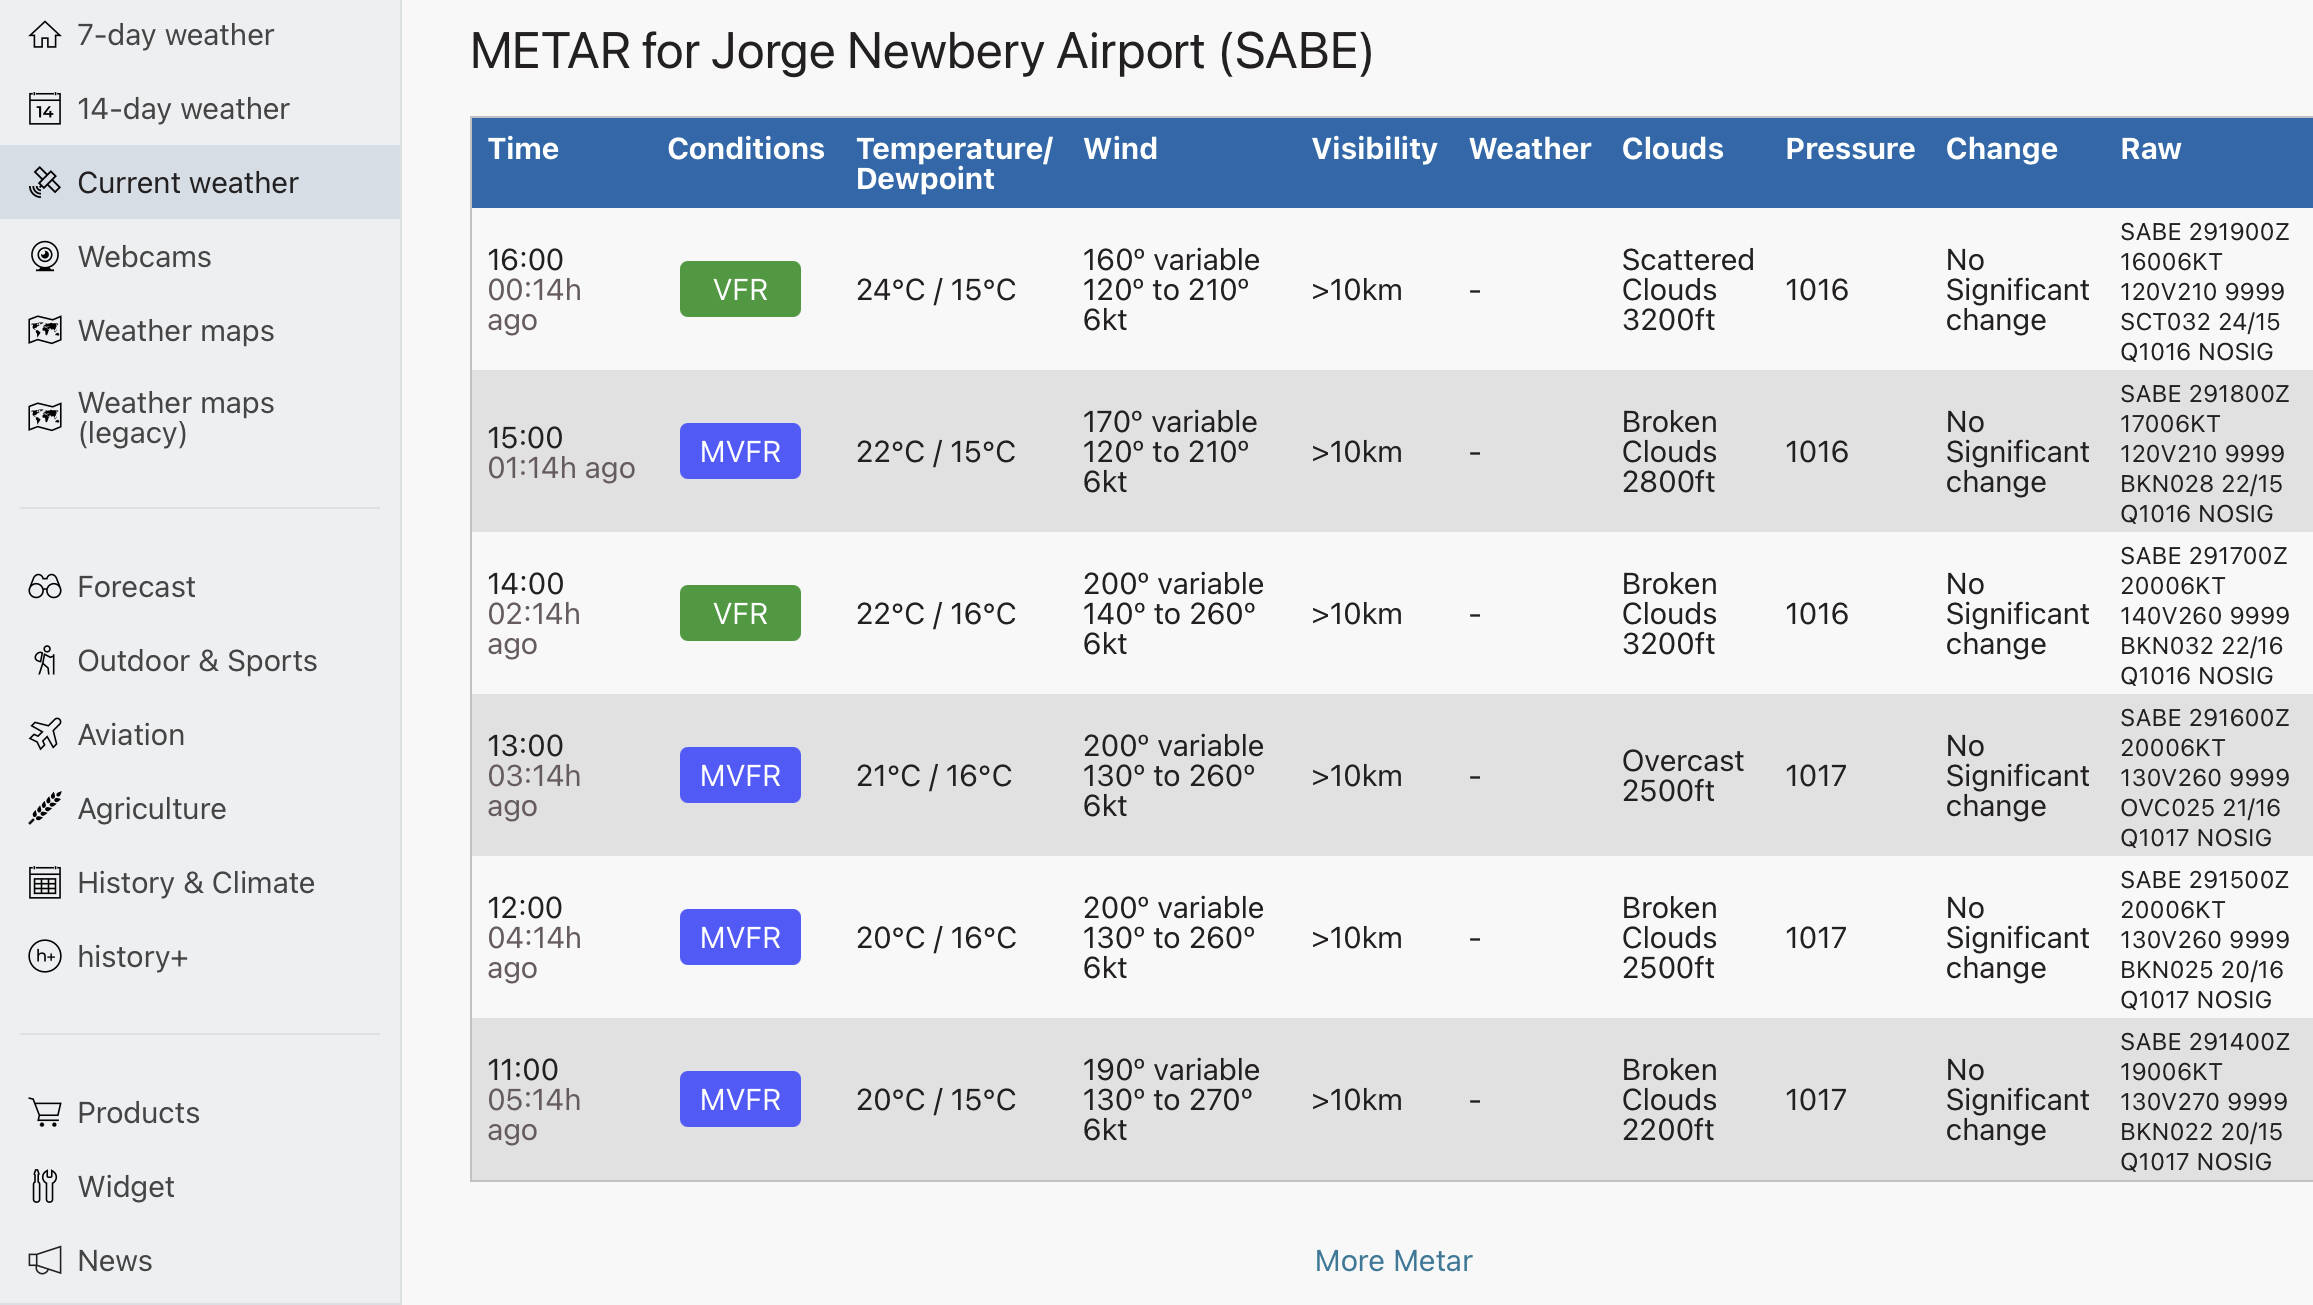This screenshot has height=1305, width=2313.
Task: Go to Weather maps (legacy)
Action: [175, 417]
